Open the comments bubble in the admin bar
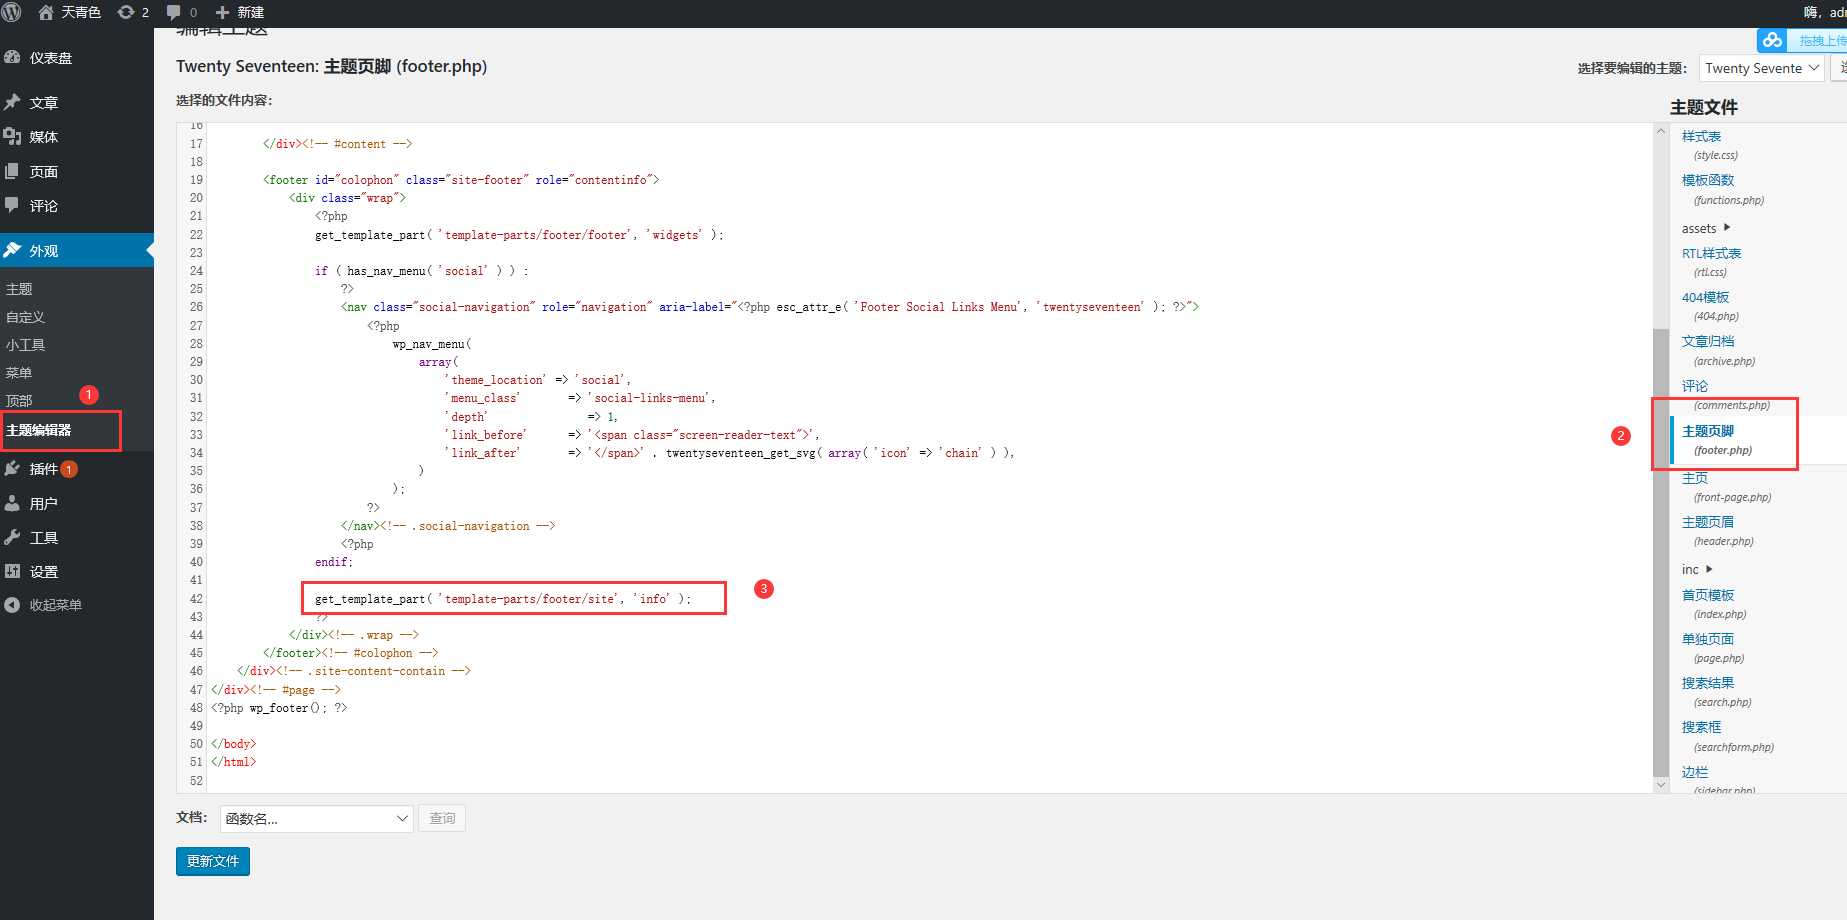 coord(181,12)
